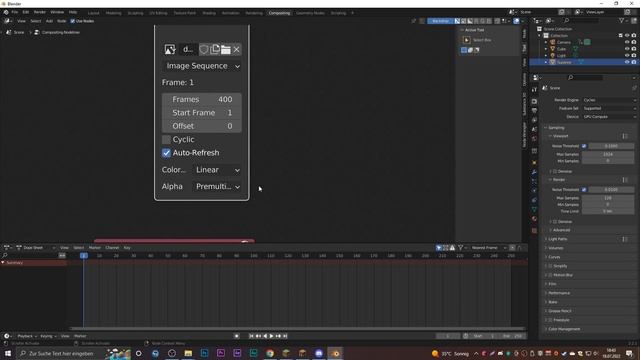Click the Offset field

point(202,126)
